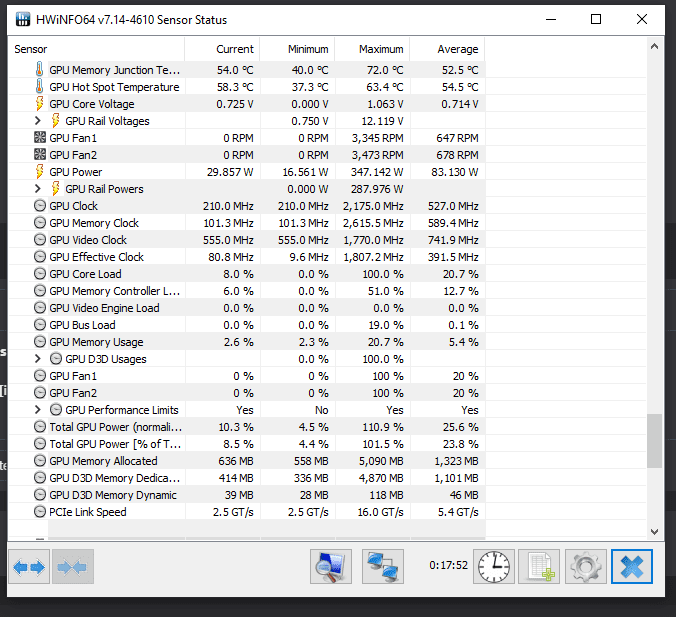The width and height of the screenshot is (676, 617).
Task: Click GPU Memory Junction thermometer icon
Action: click(x=39, y=69)
